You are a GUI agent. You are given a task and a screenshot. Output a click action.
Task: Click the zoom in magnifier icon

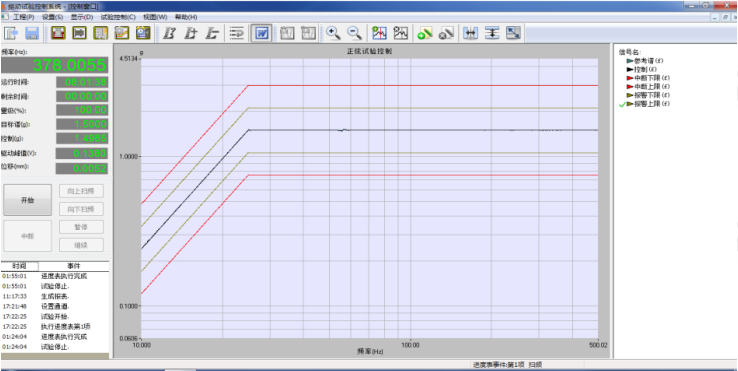pos(333,33)
